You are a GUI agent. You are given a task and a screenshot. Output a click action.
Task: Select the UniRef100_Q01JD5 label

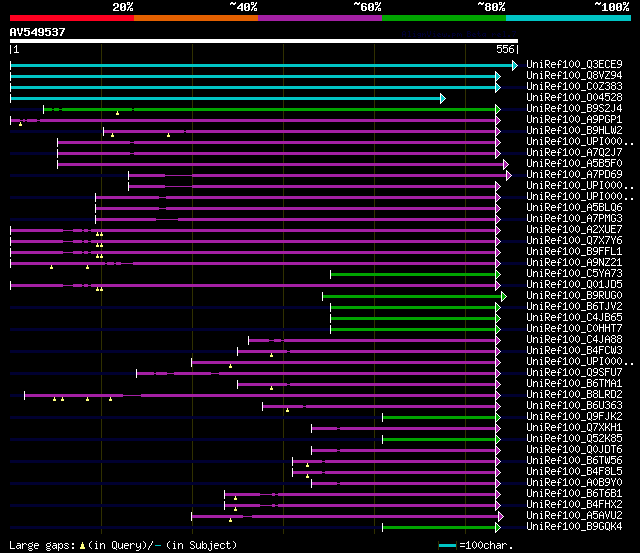(574, 285)
